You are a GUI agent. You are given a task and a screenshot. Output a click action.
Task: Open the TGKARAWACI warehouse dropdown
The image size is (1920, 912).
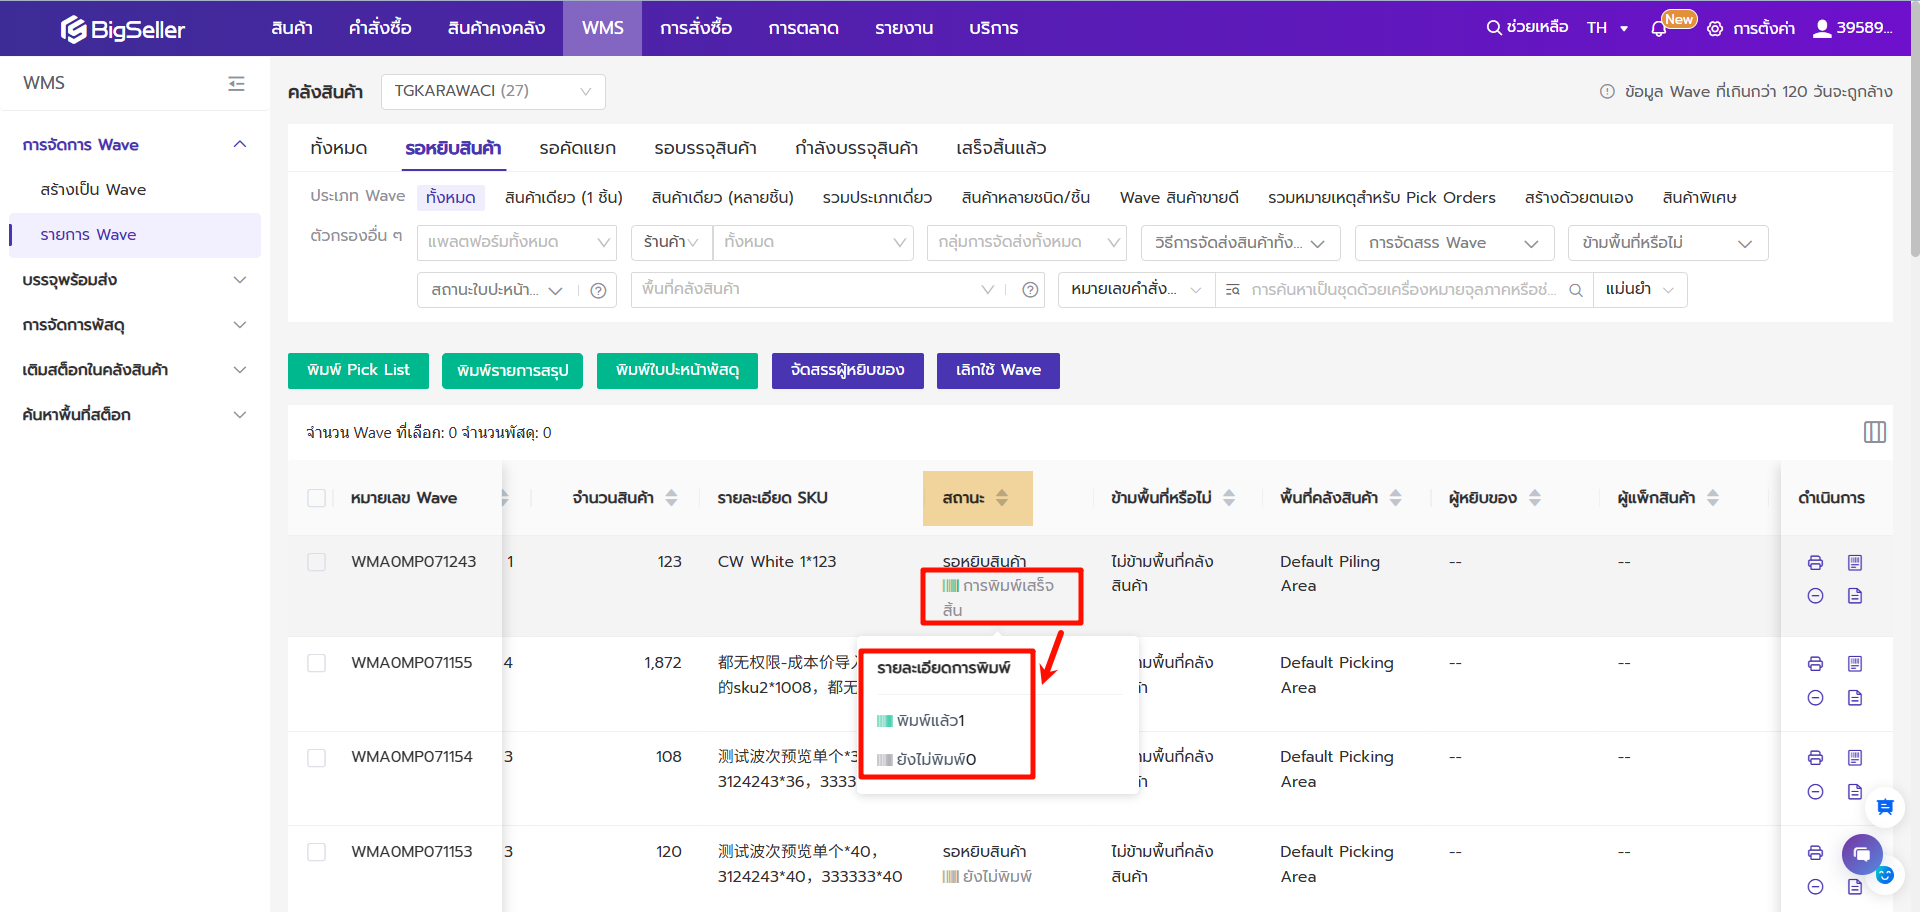point(493,91)
